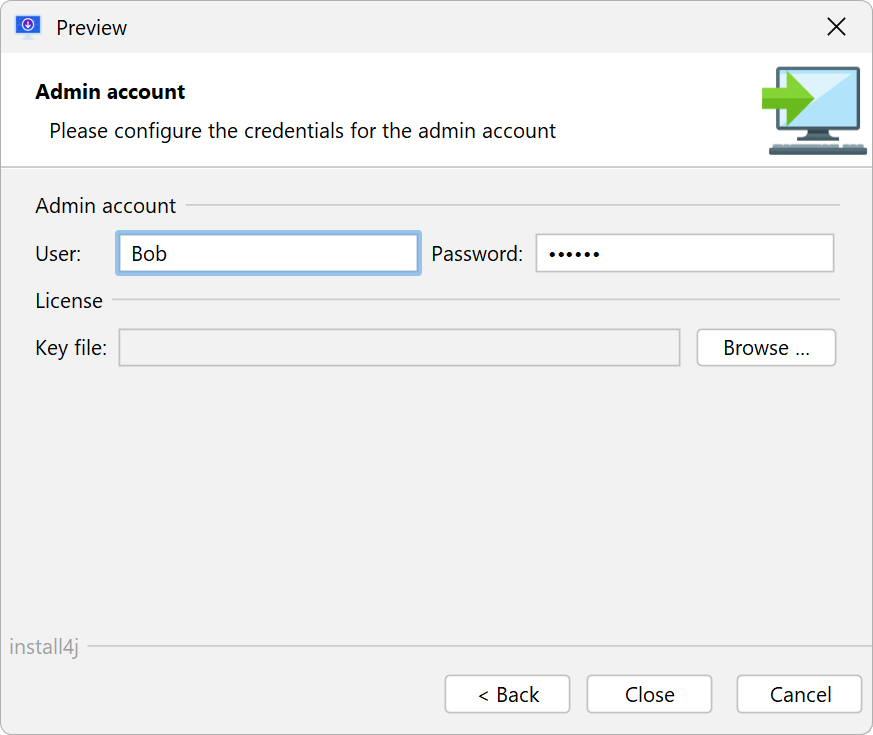Click the Preview title text
873x735 pixels.
click(x=91, y=28)
